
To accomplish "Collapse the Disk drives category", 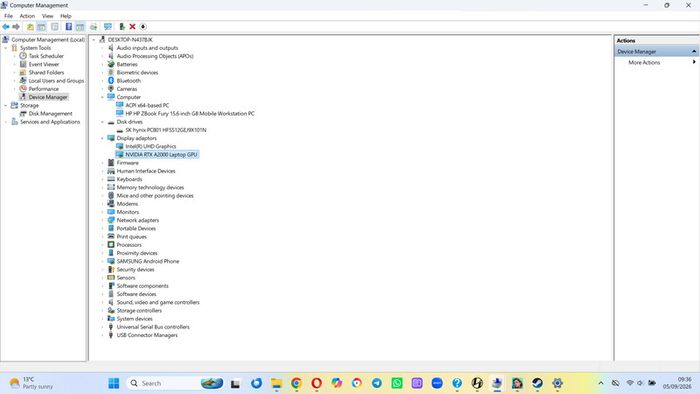I will 102,122.
